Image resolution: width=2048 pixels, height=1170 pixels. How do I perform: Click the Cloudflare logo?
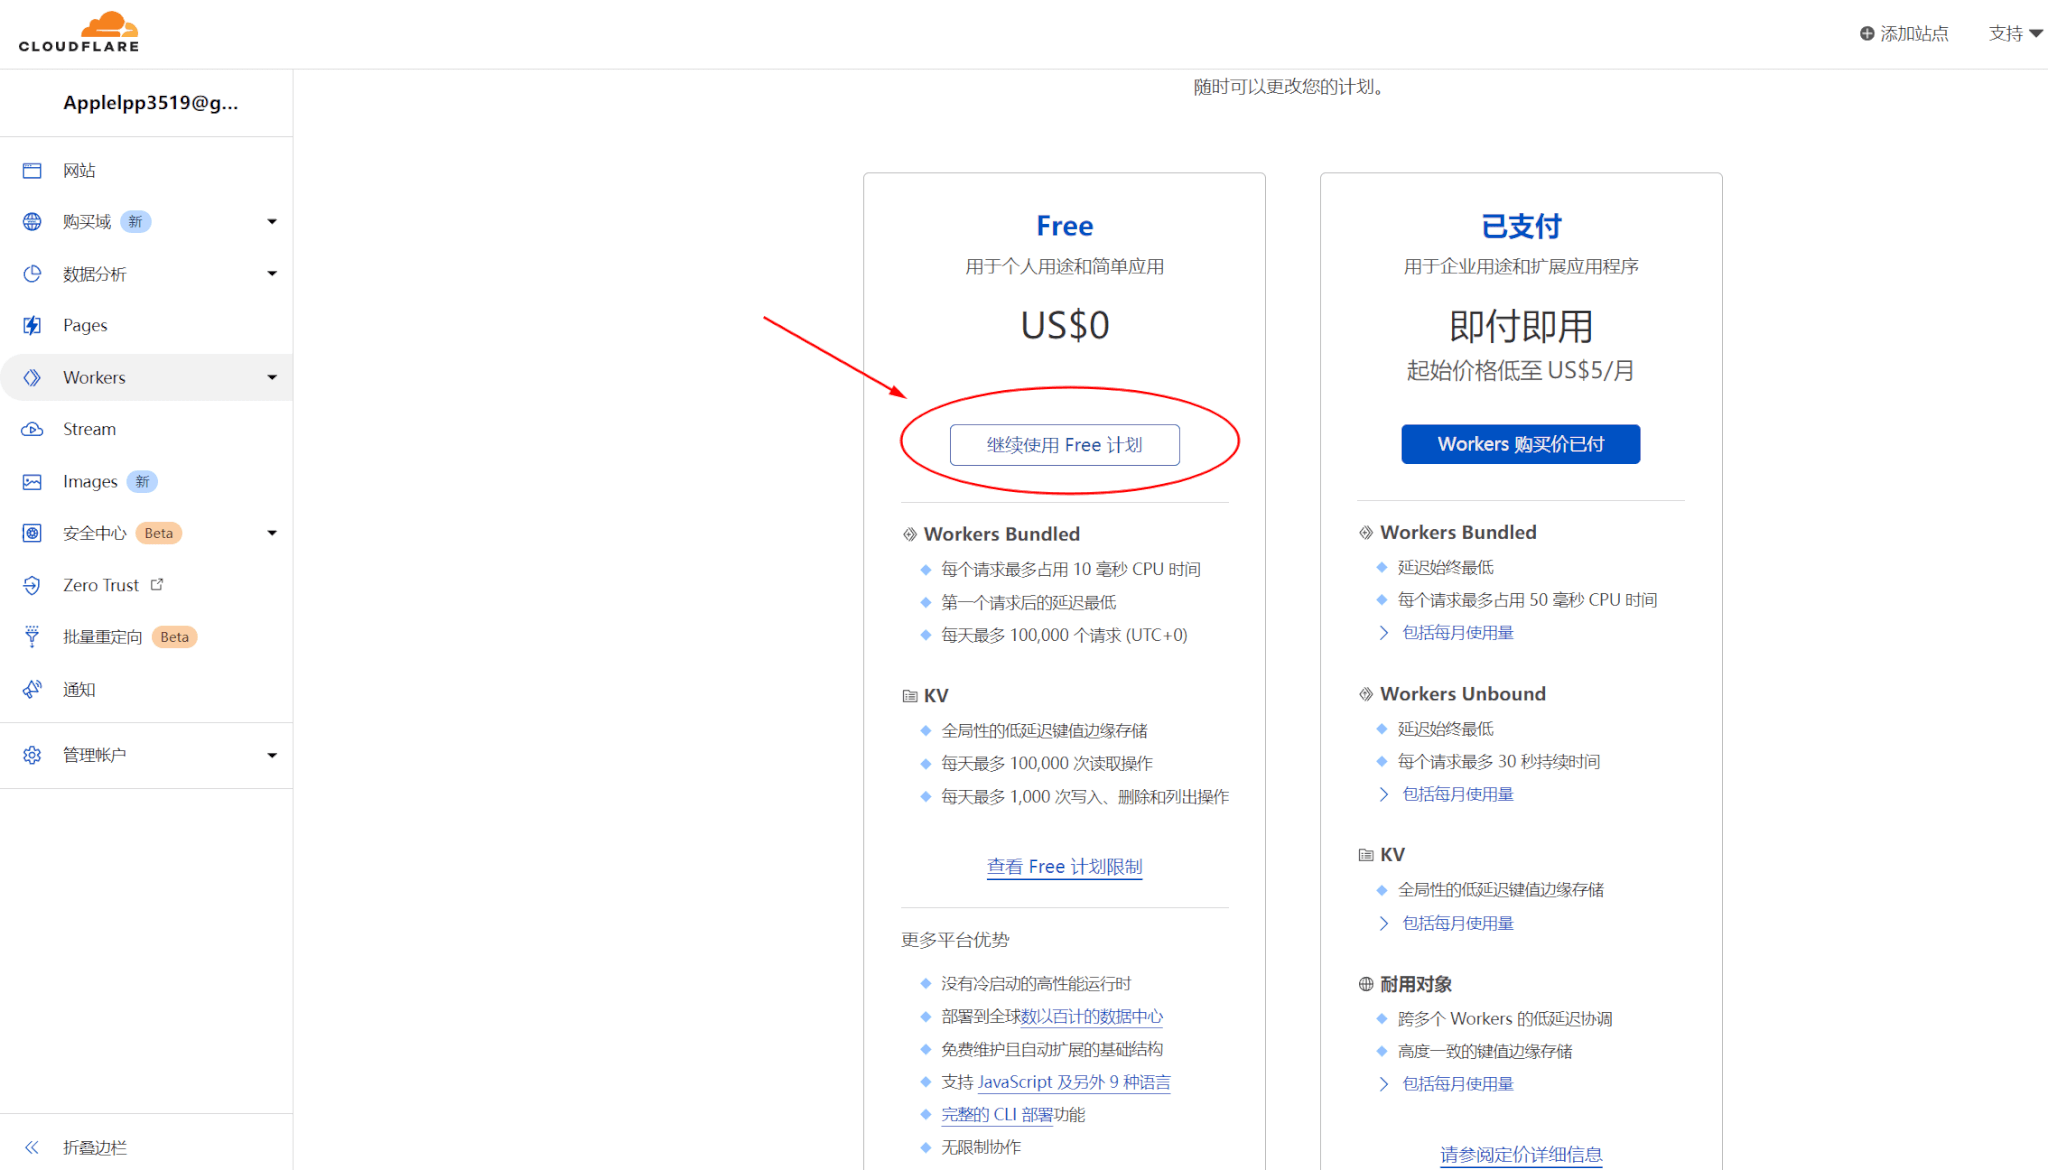click(79, 32)
